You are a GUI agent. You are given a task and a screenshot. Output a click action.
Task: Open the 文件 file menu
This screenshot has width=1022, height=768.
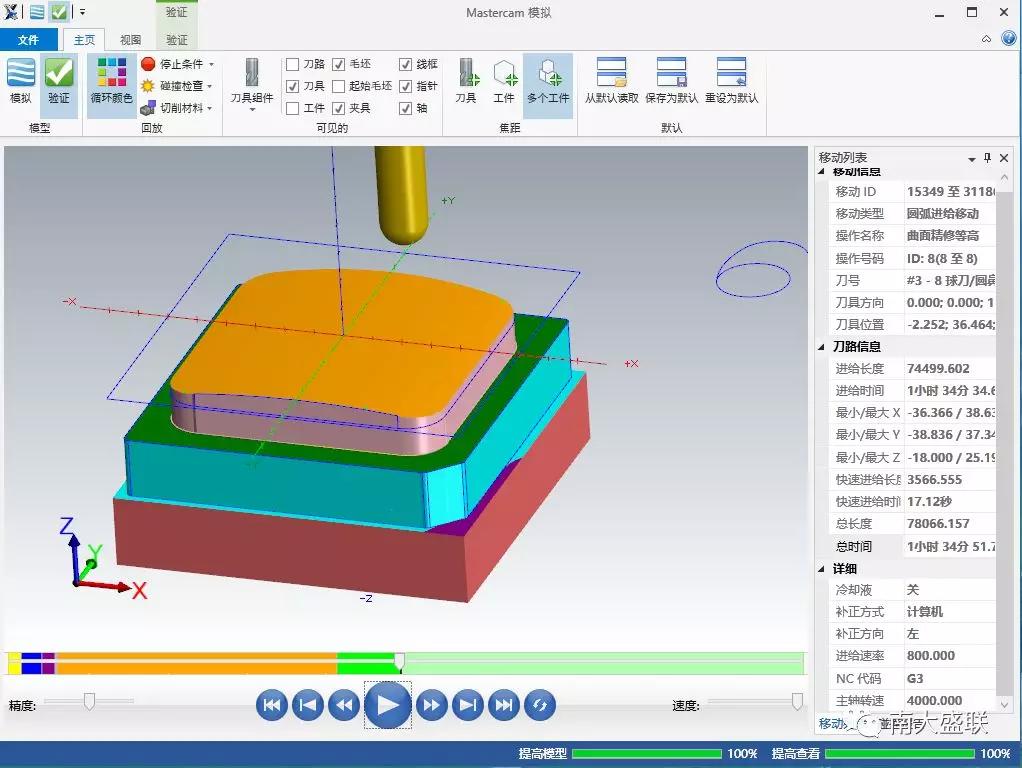pyautogui.click(x=28, y=40)
